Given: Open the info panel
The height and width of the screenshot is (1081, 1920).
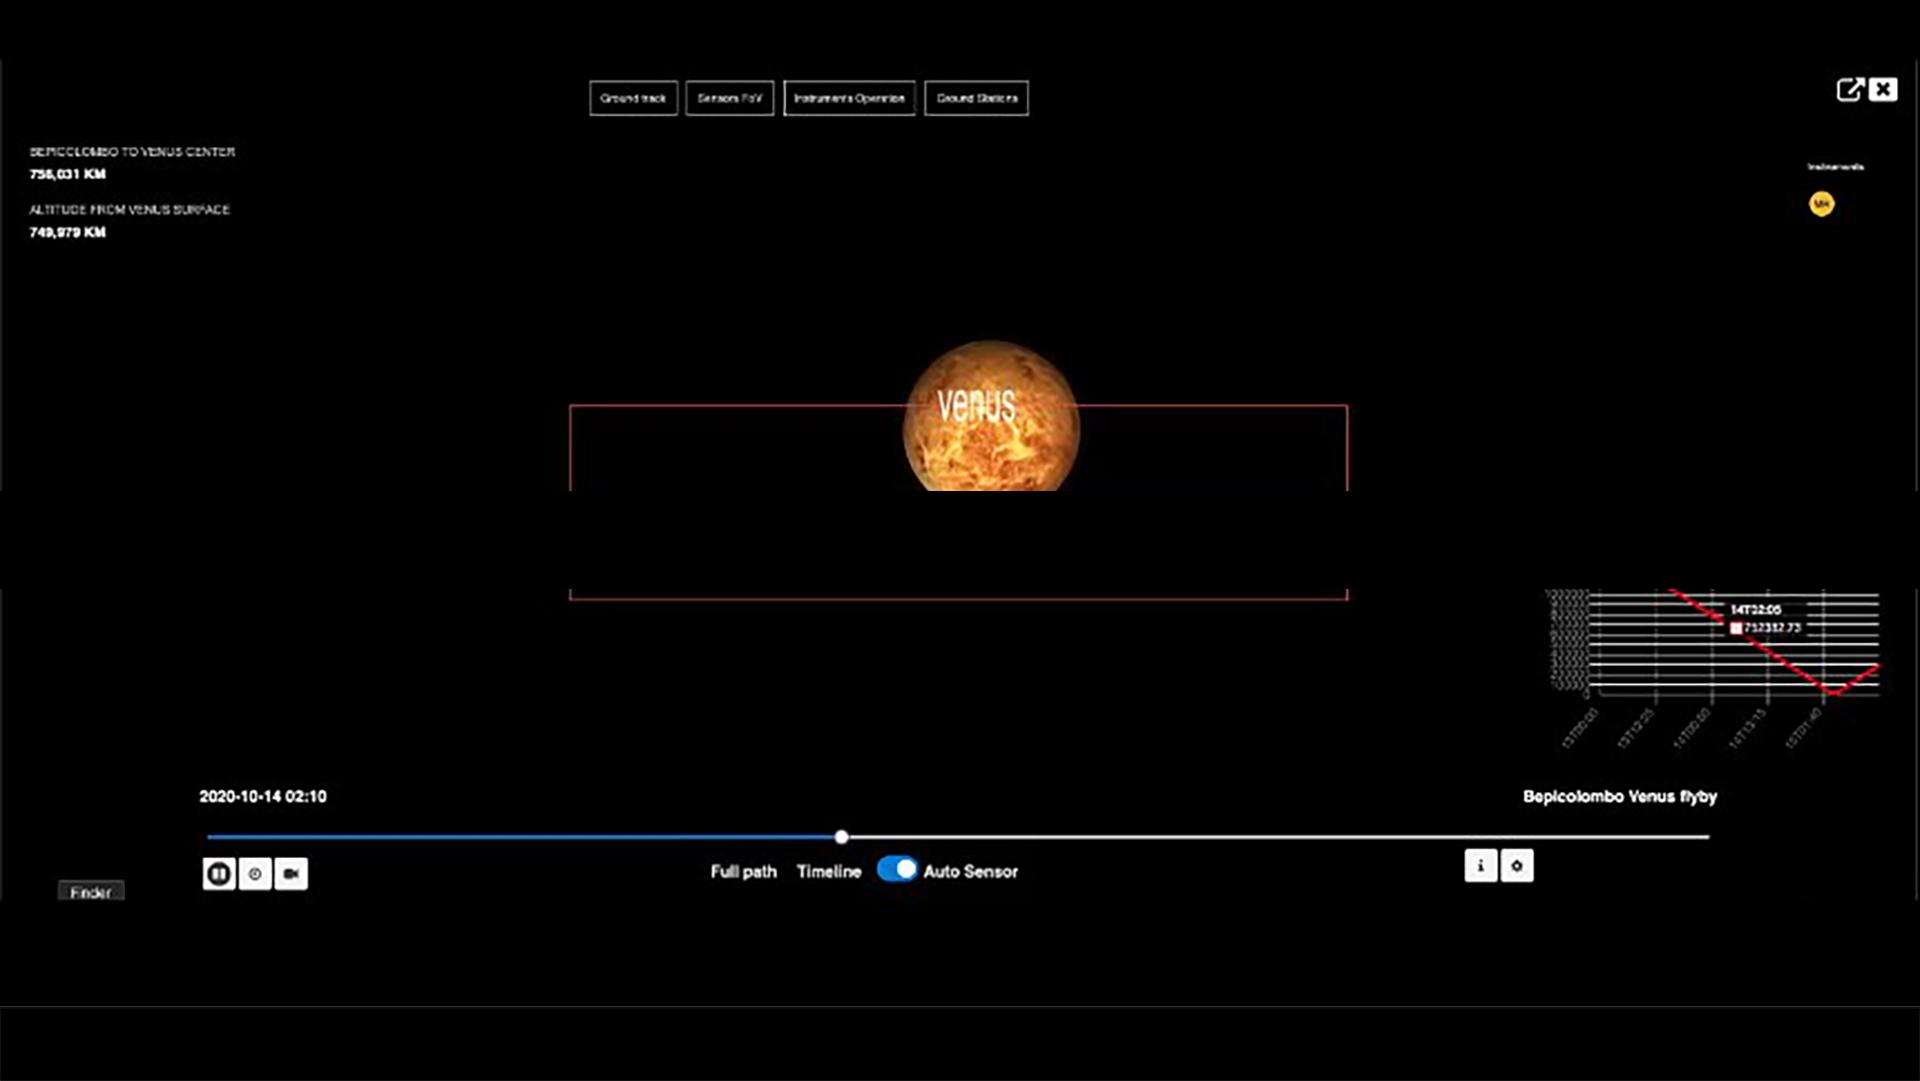Looking at the screenshot, I should tap(1479, 866).
